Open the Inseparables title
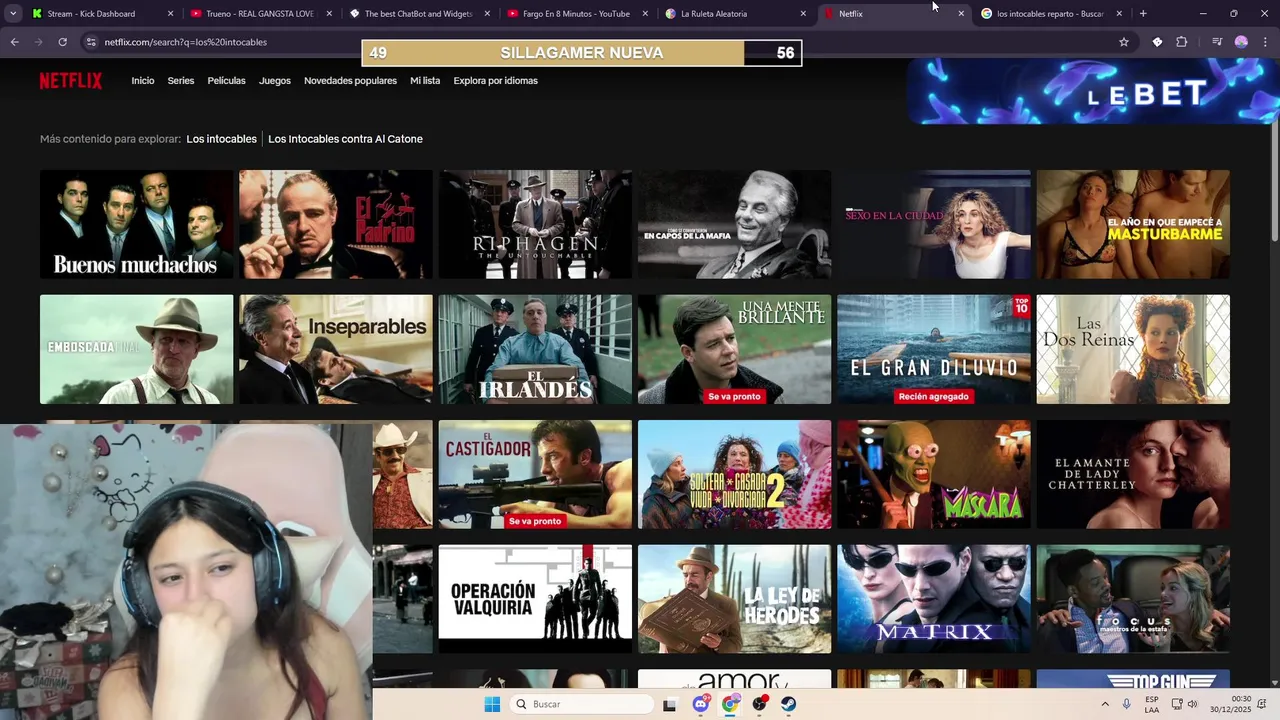This screenshot has width=1280, height=720. point(336,349)
